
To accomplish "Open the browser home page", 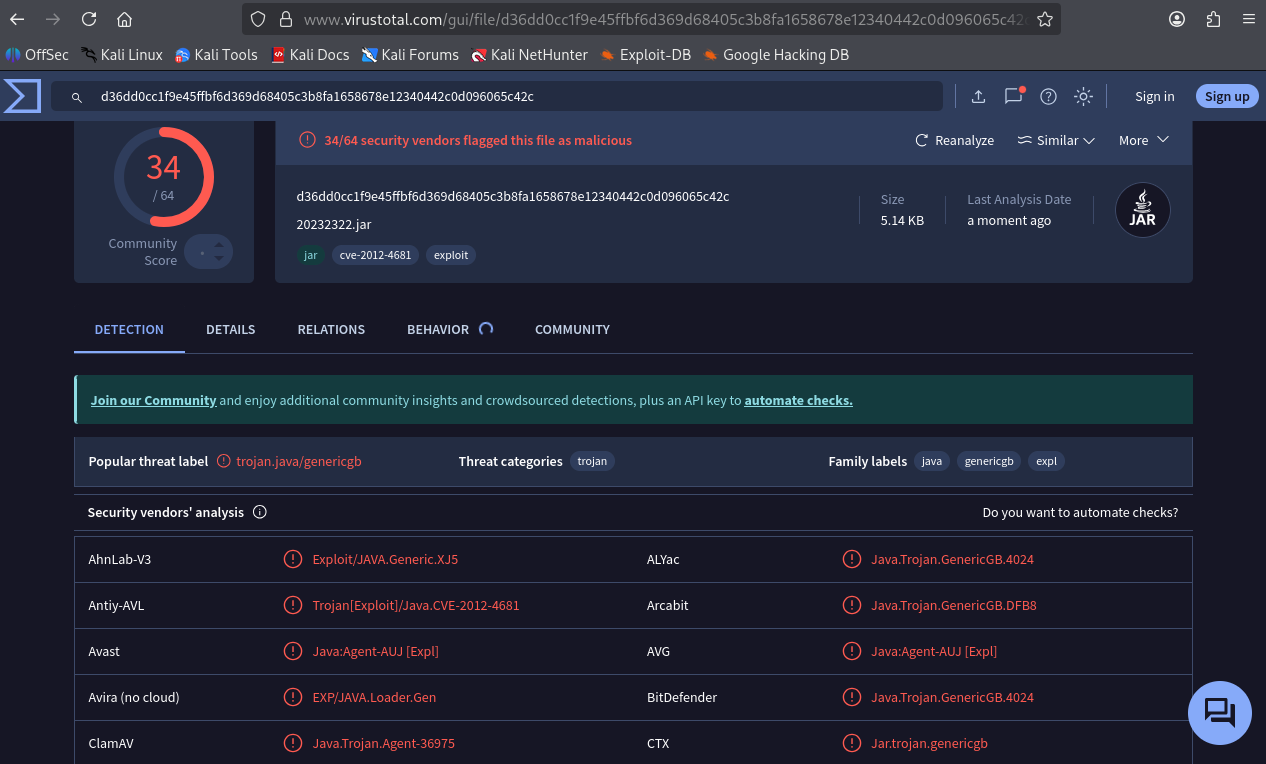I will coord(124,19).
